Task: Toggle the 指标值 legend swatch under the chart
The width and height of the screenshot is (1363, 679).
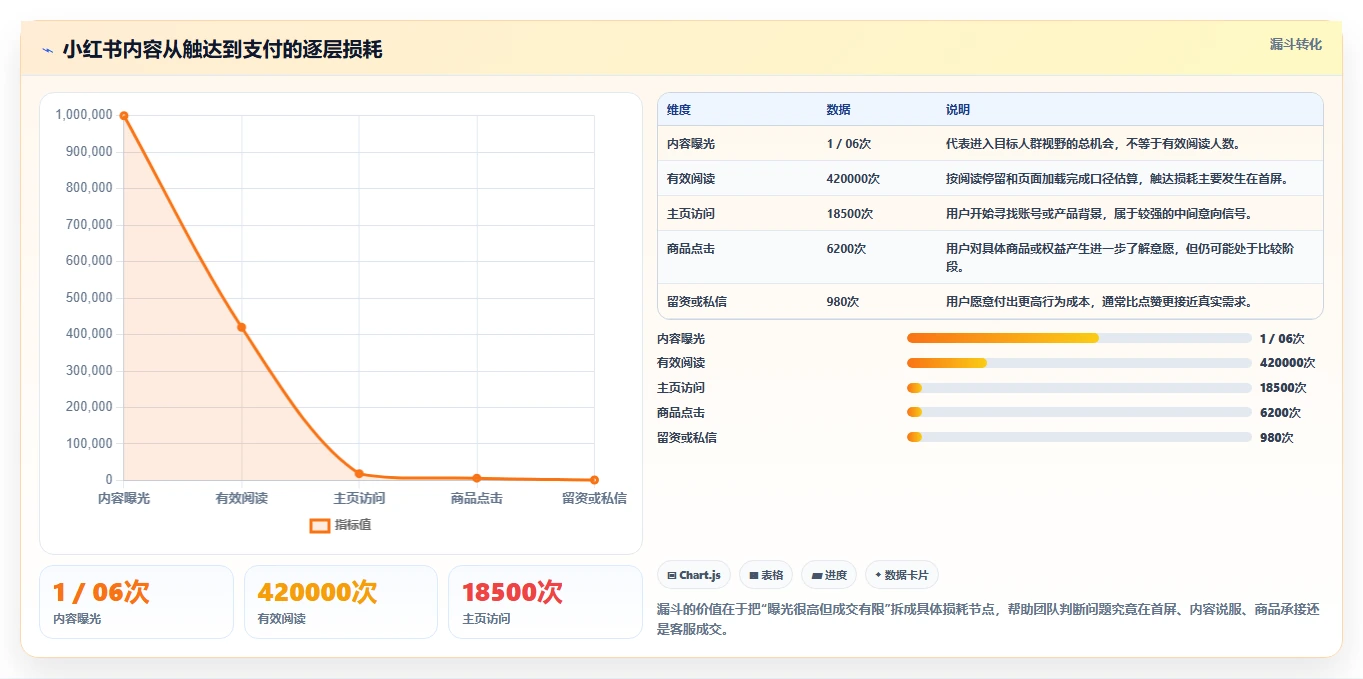Action: click(x=320, y=525)
